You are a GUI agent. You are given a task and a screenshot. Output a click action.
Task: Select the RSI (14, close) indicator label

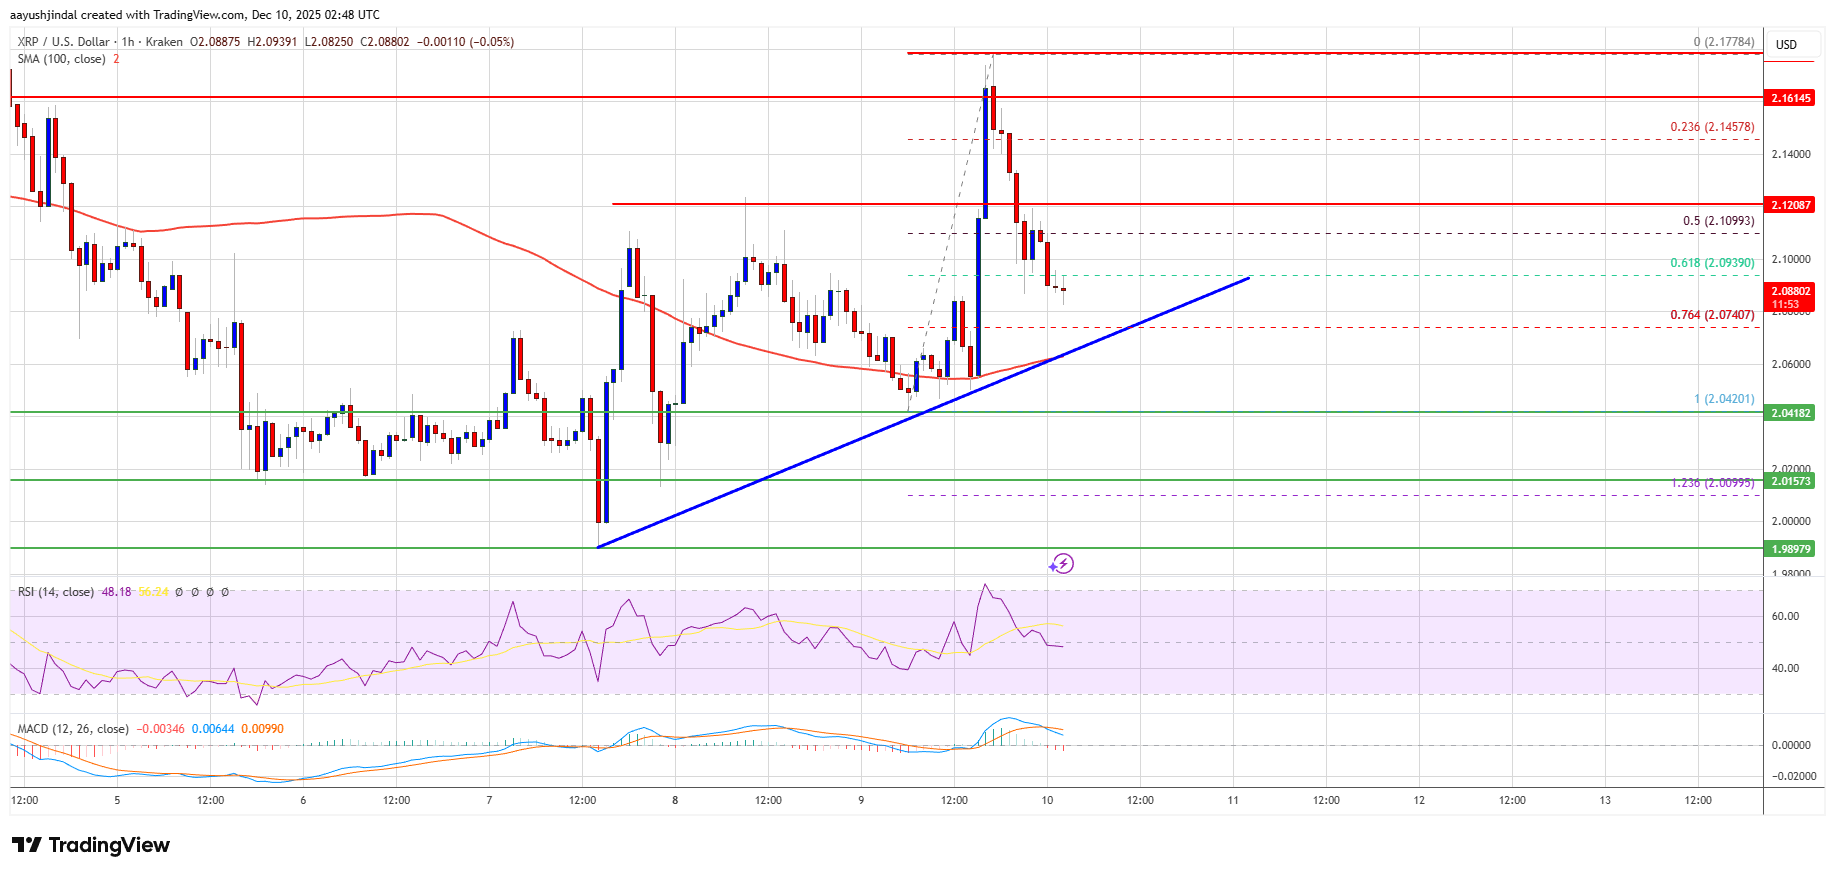(x=56, y=592)
